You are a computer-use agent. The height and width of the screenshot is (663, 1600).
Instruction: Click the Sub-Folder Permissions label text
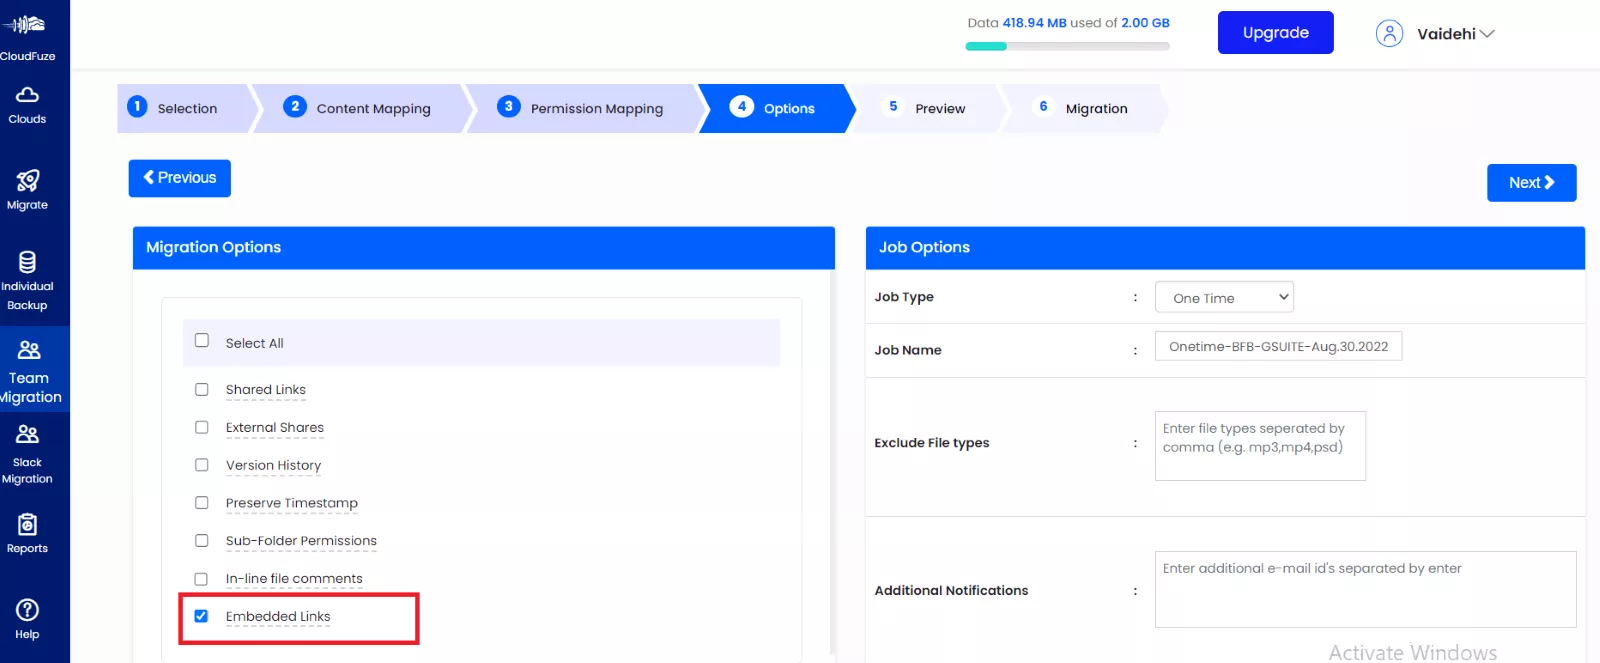click(301, 541)
